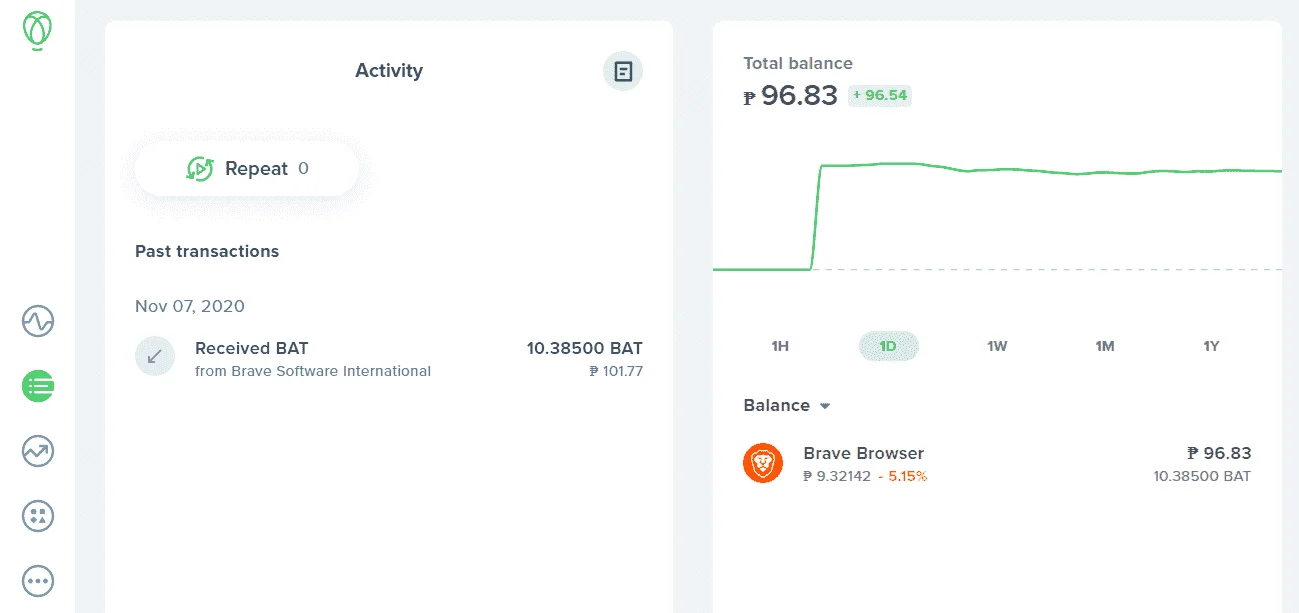The image size is (1299, 613).
Task: Click the Brave lion logo icon
Action: pyautogui.click(x=763, y=463)
